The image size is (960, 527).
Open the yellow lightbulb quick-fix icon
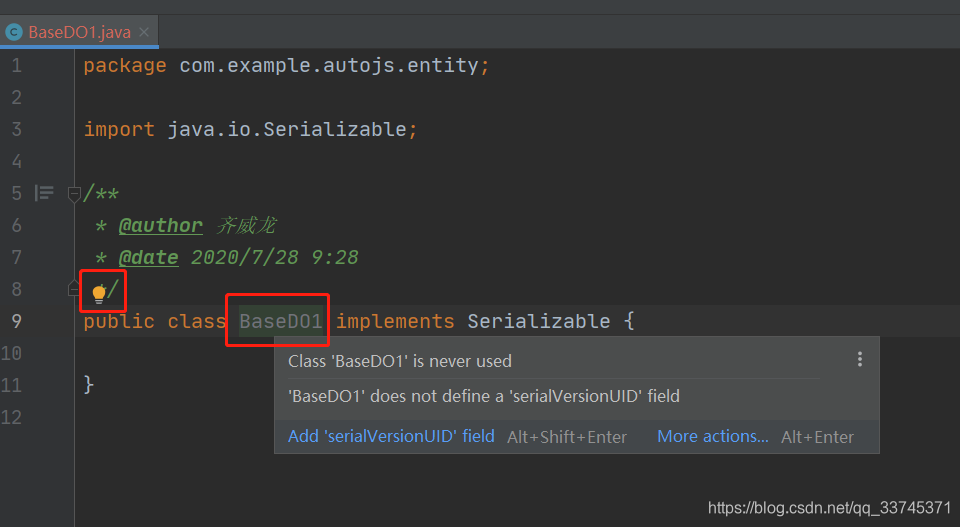(99, 293)
